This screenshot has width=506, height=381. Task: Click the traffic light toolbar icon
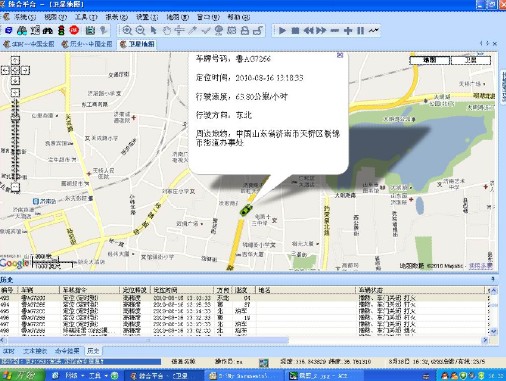coord(61,31)
